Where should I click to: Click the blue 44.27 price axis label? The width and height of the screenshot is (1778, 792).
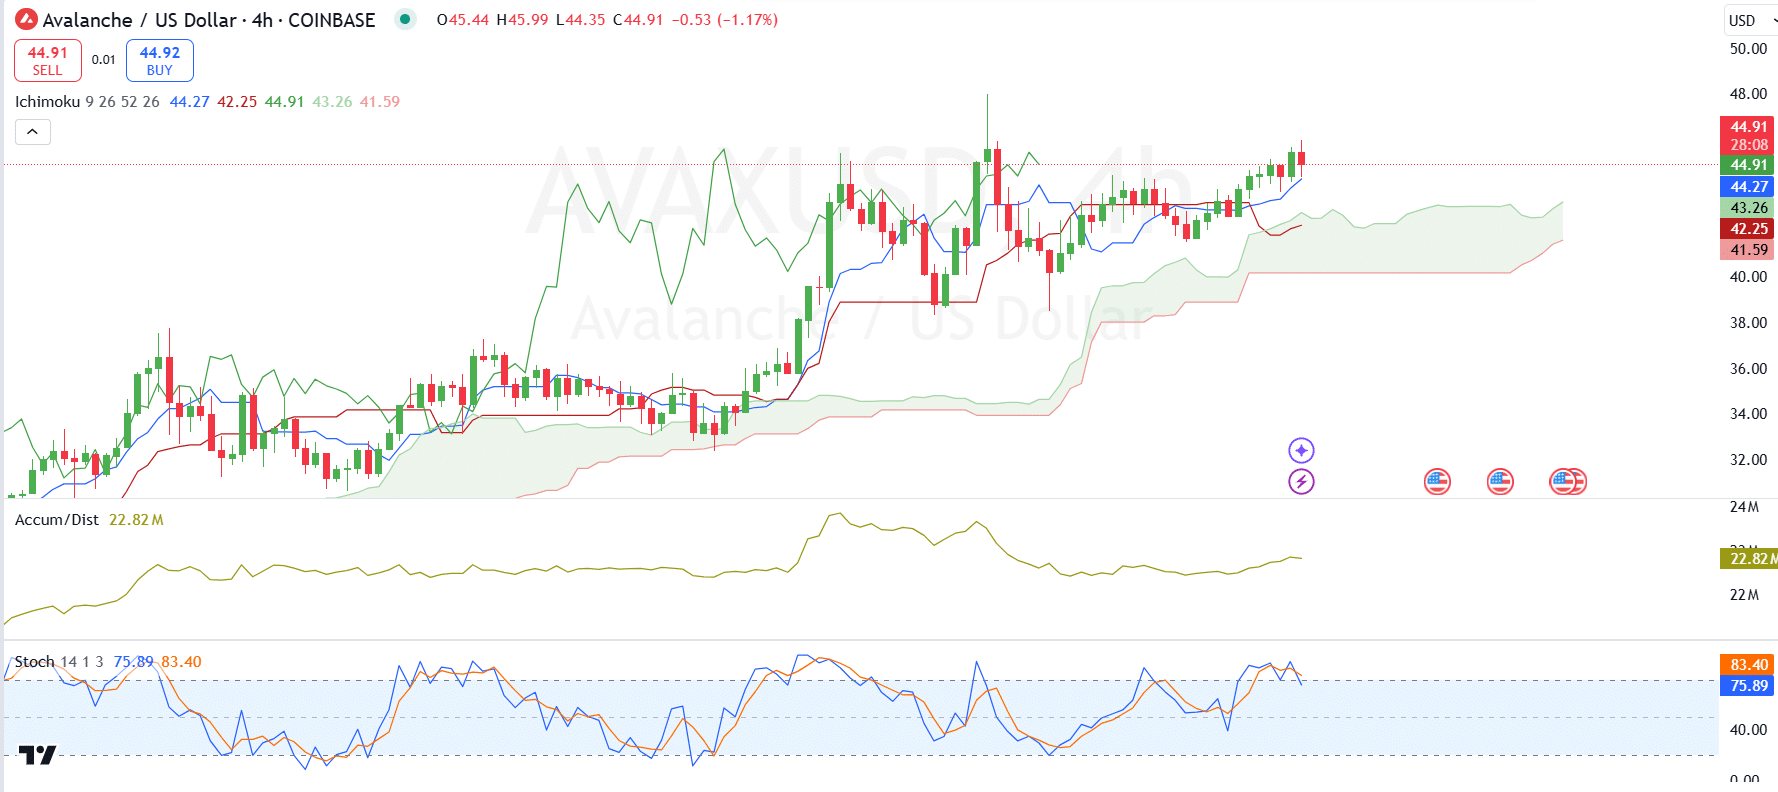pos(1749,187)
